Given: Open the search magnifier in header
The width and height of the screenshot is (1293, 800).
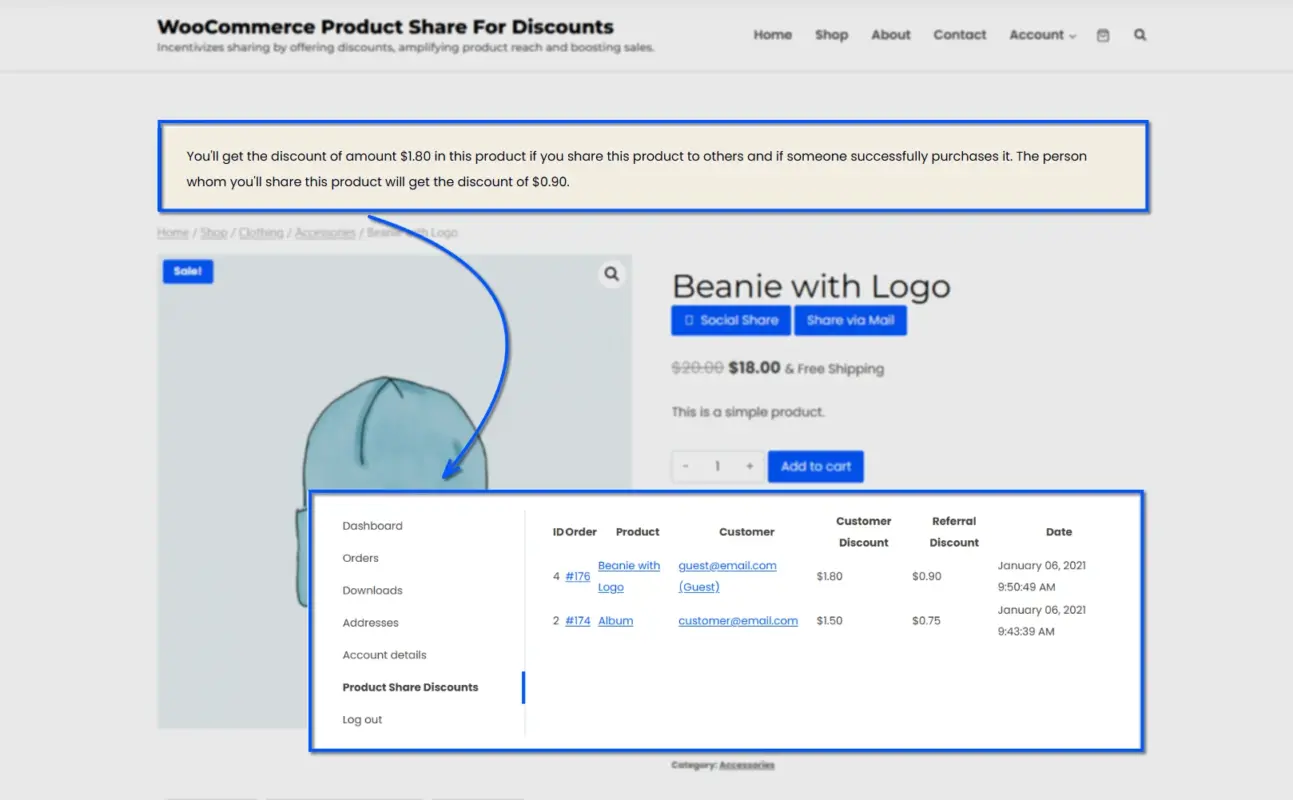Looking at the screenshot, I should pyautogui.click(x=1140, y=35).
